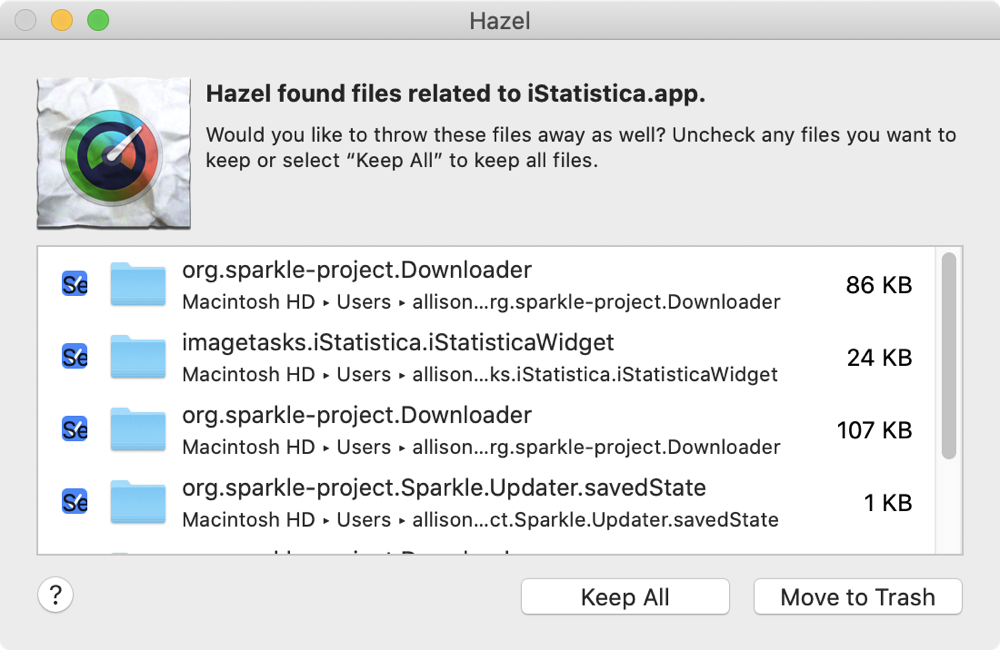The image size is (1000, 650).
Task: Deselect the Sparkle.Updater.savedState checkbox
Action: (75, 501)
